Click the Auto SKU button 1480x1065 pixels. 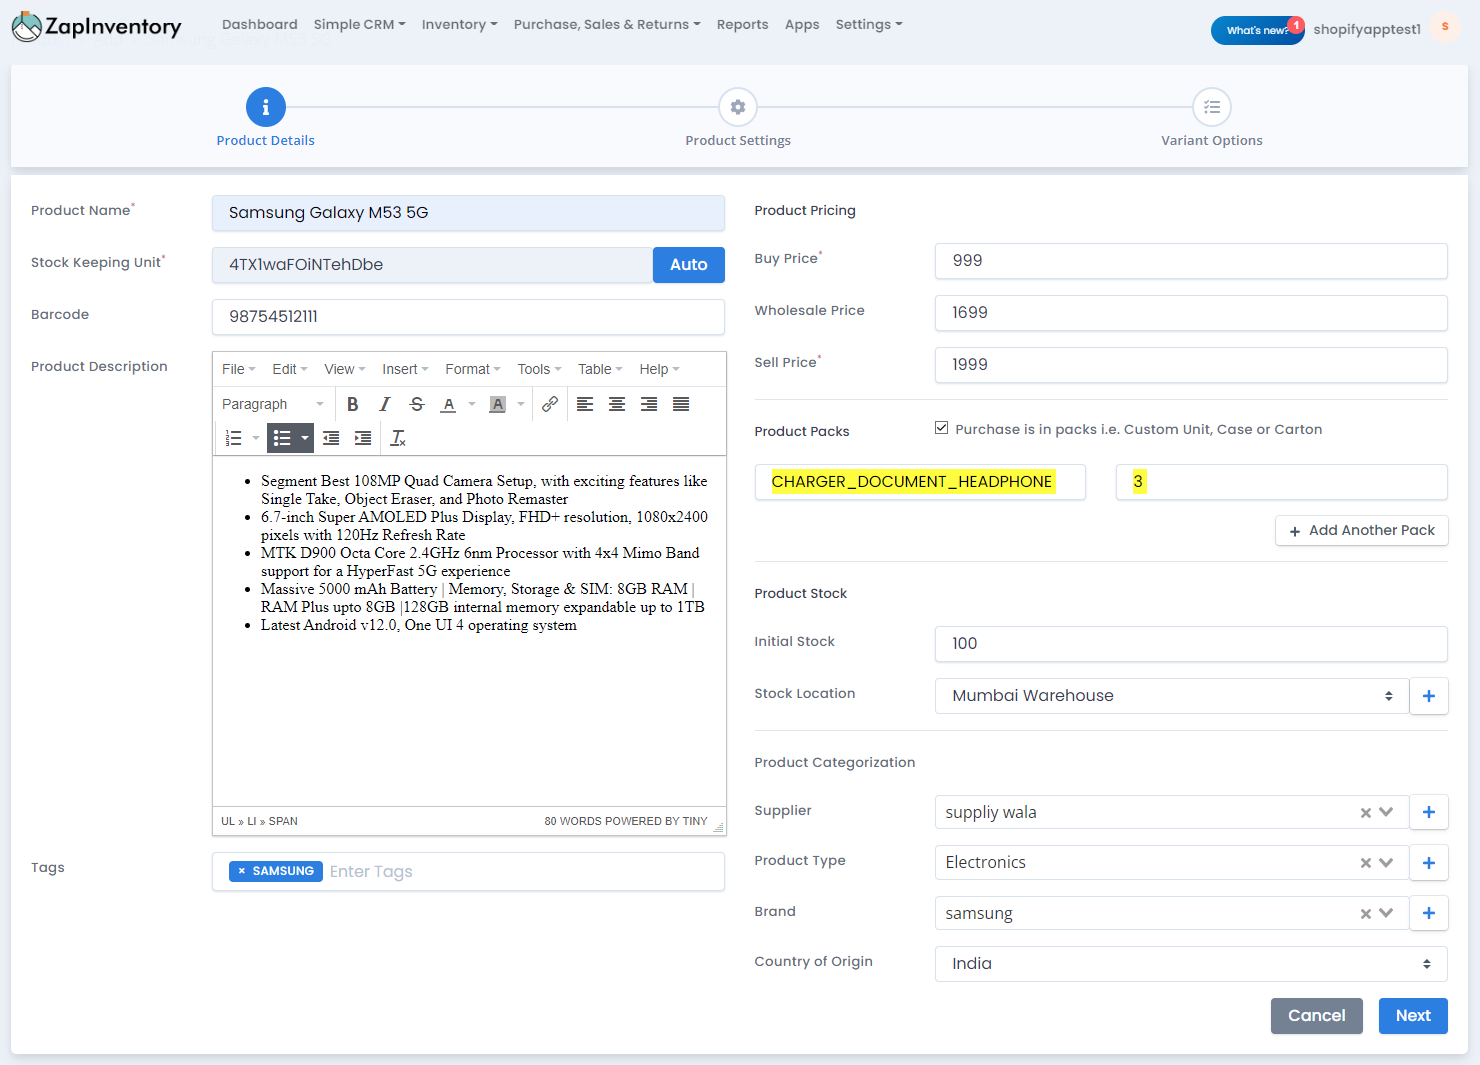[689, 265]
